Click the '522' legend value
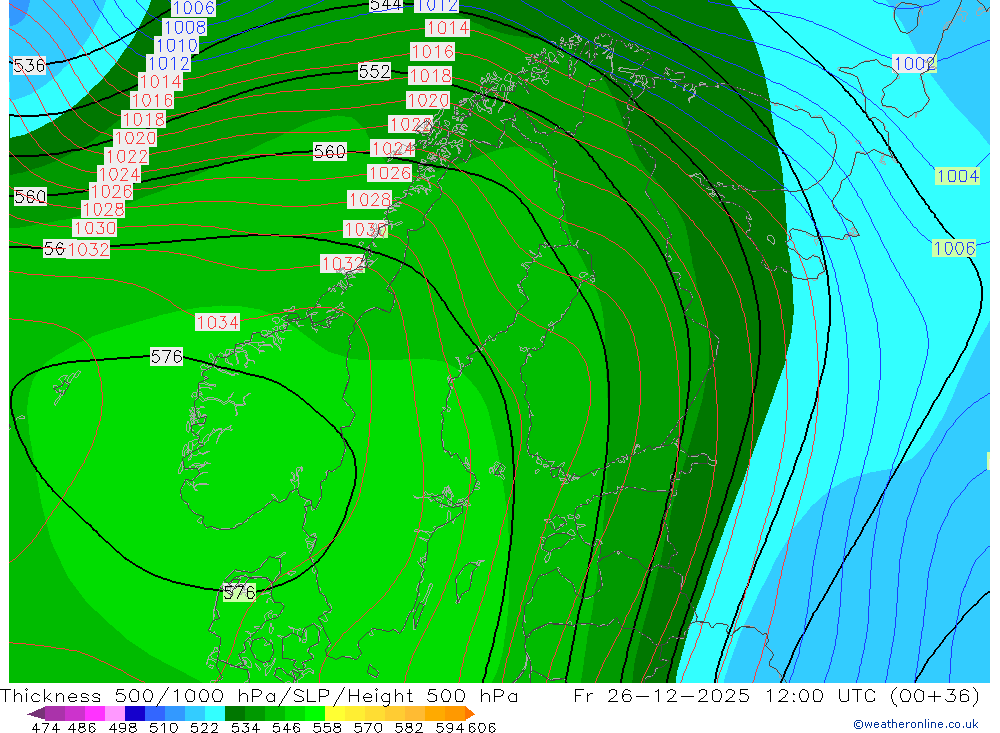The height and width of the screenshot is (733, 1000). 205,727
